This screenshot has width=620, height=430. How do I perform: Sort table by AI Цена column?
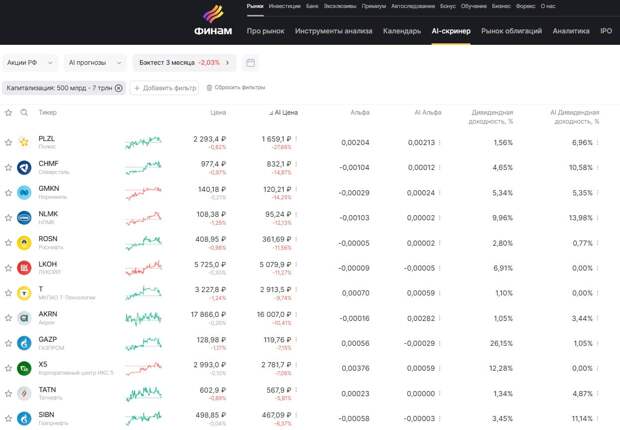coord(284,113)
